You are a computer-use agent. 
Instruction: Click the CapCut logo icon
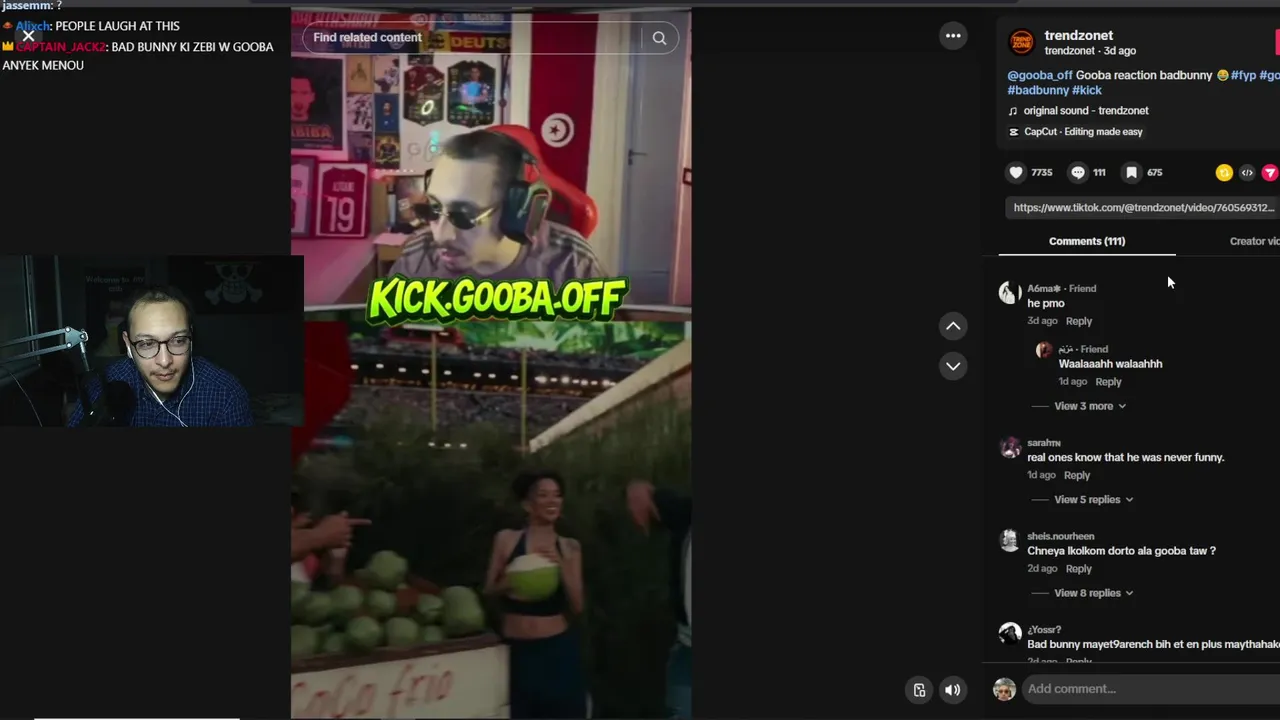pyautogui.click(x=1013, y=132)
